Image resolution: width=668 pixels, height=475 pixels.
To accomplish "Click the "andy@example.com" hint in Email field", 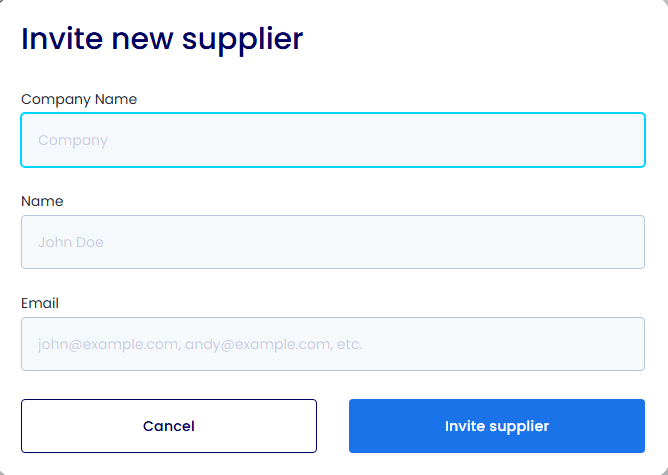I will (257, 344).
